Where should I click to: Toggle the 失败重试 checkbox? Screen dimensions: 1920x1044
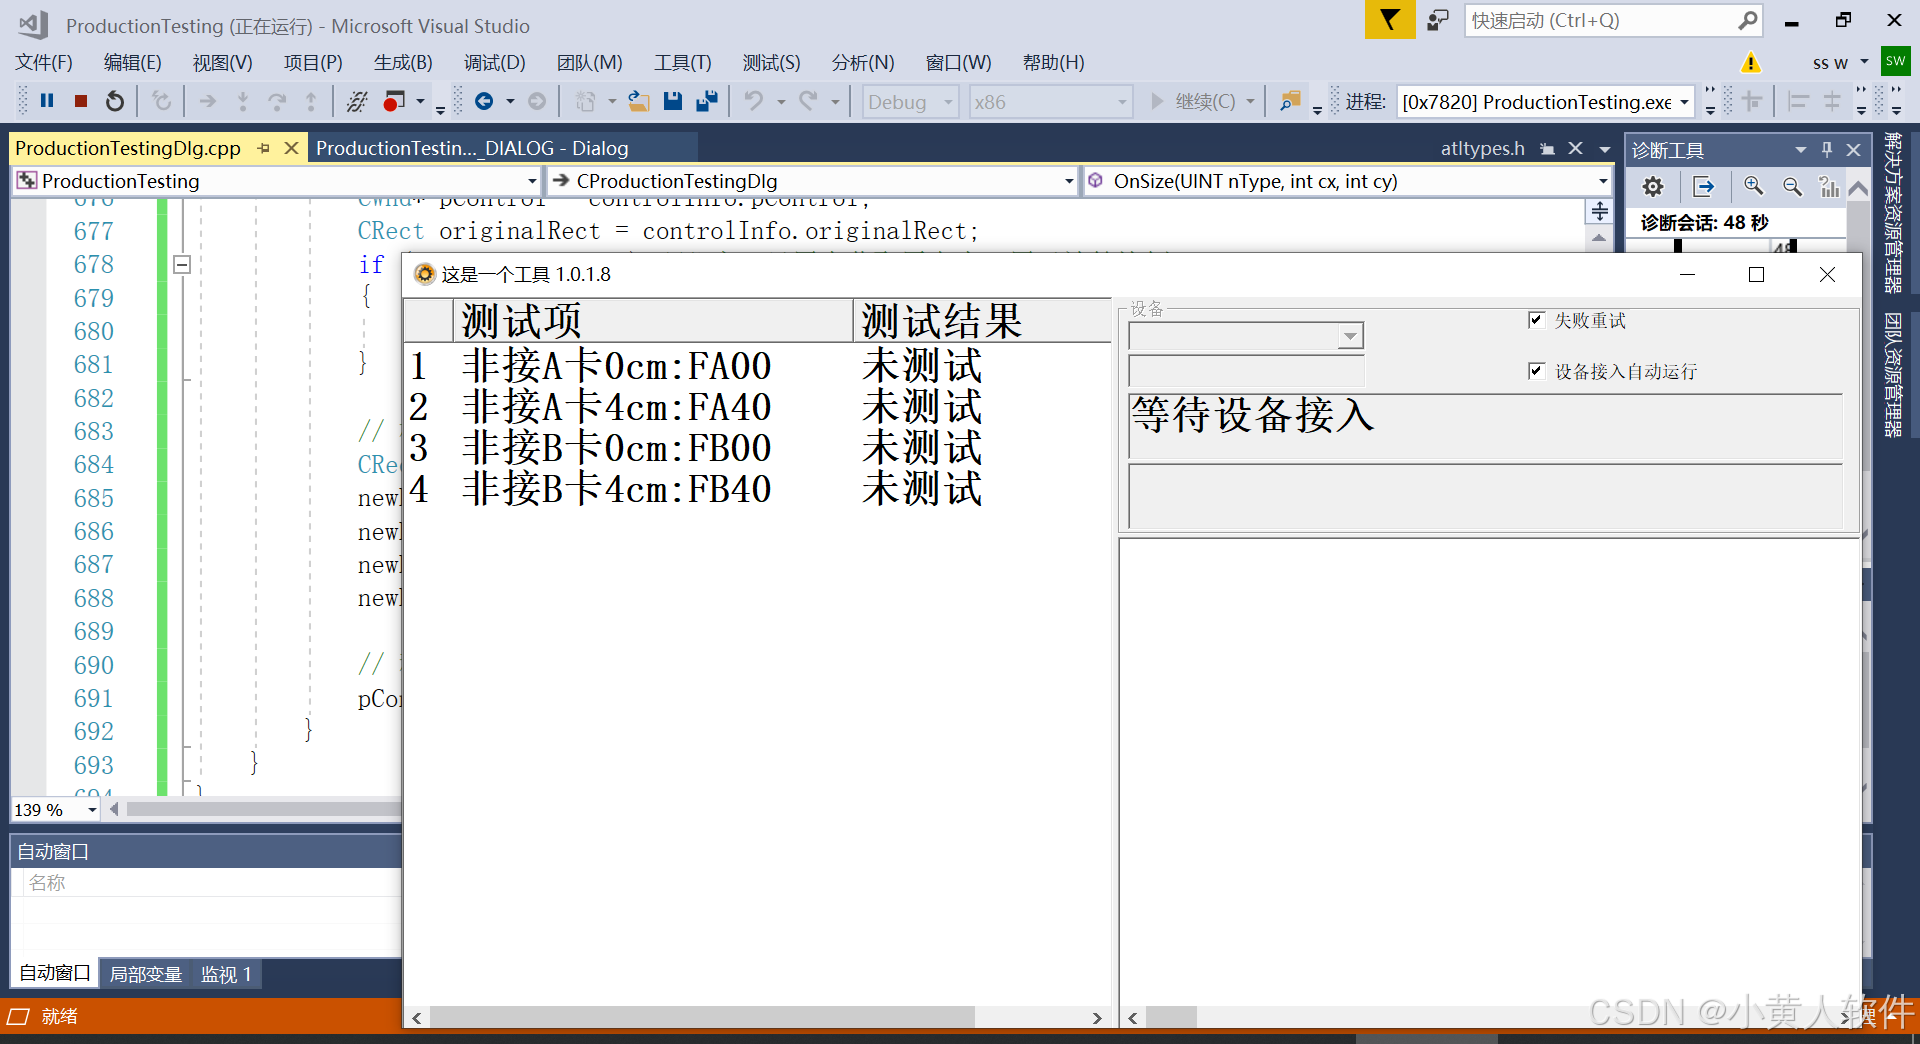[x=1537, y=320]
